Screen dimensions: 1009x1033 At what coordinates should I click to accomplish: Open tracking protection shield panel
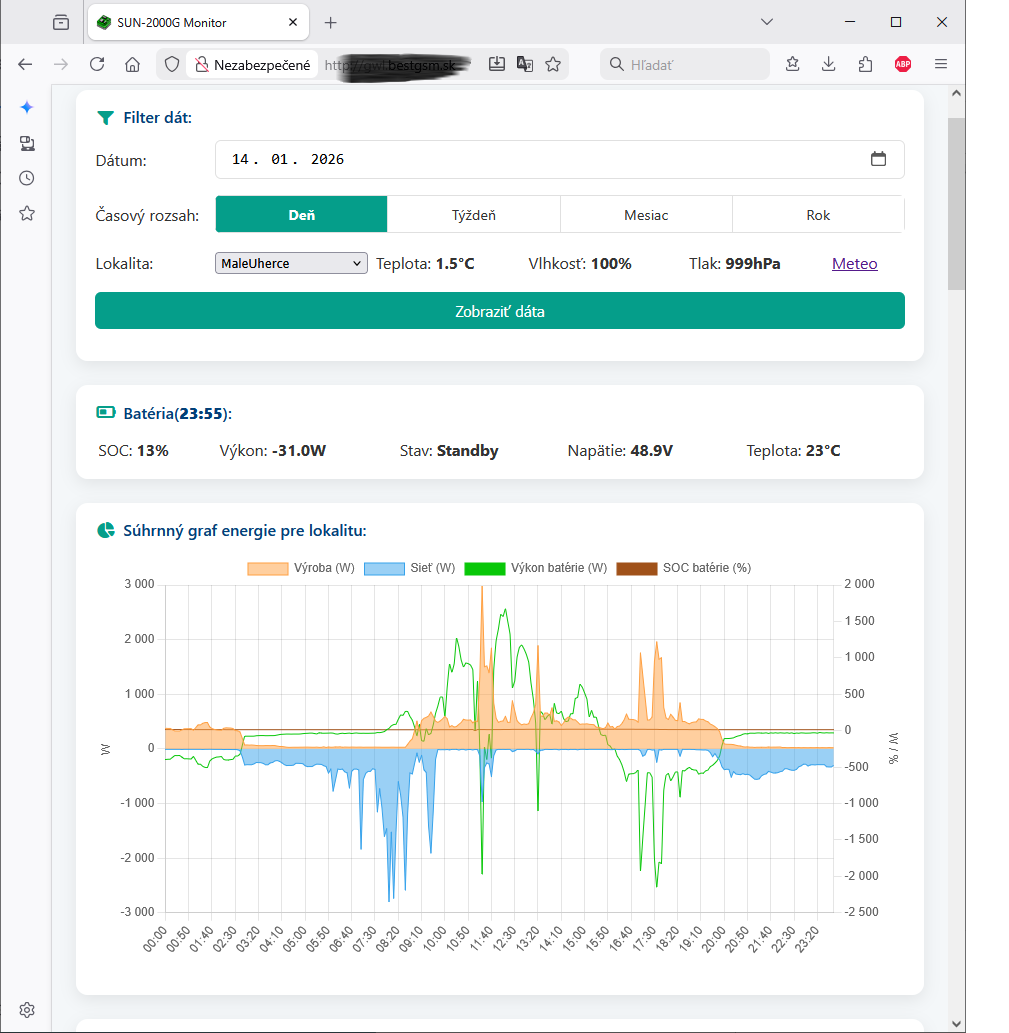coord(172,64)
